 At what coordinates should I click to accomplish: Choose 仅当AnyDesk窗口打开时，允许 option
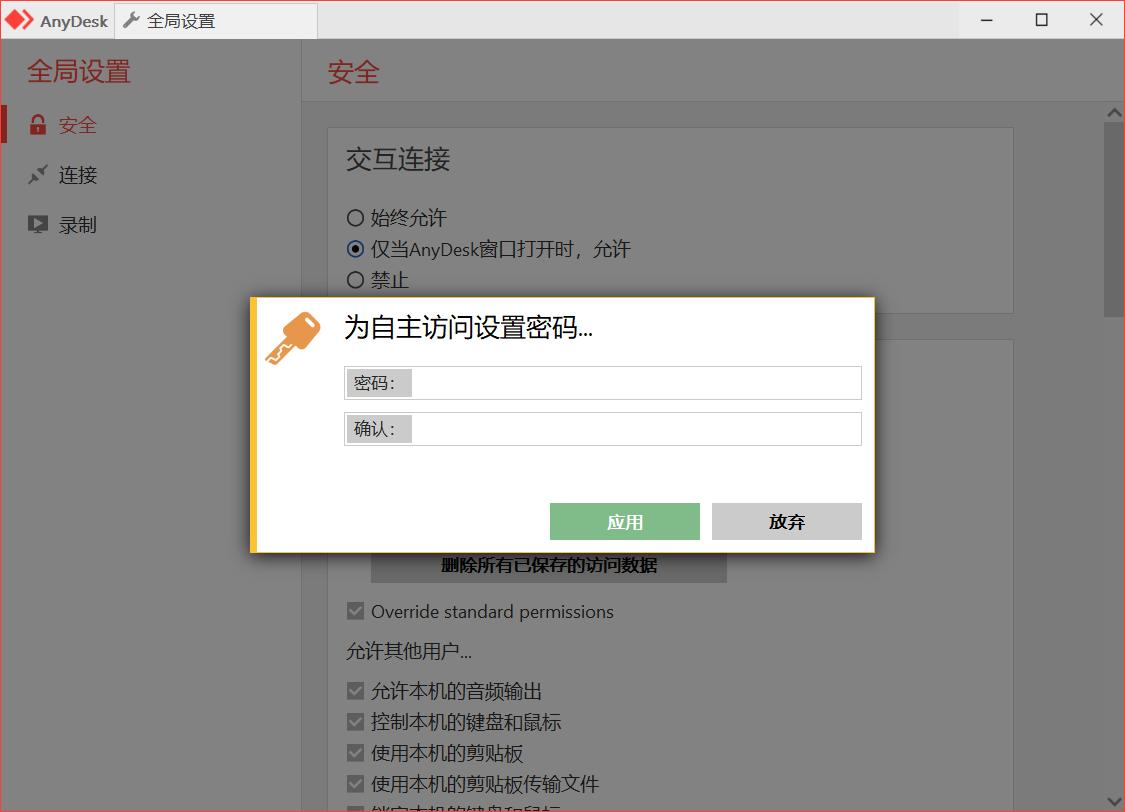point(355,249)
